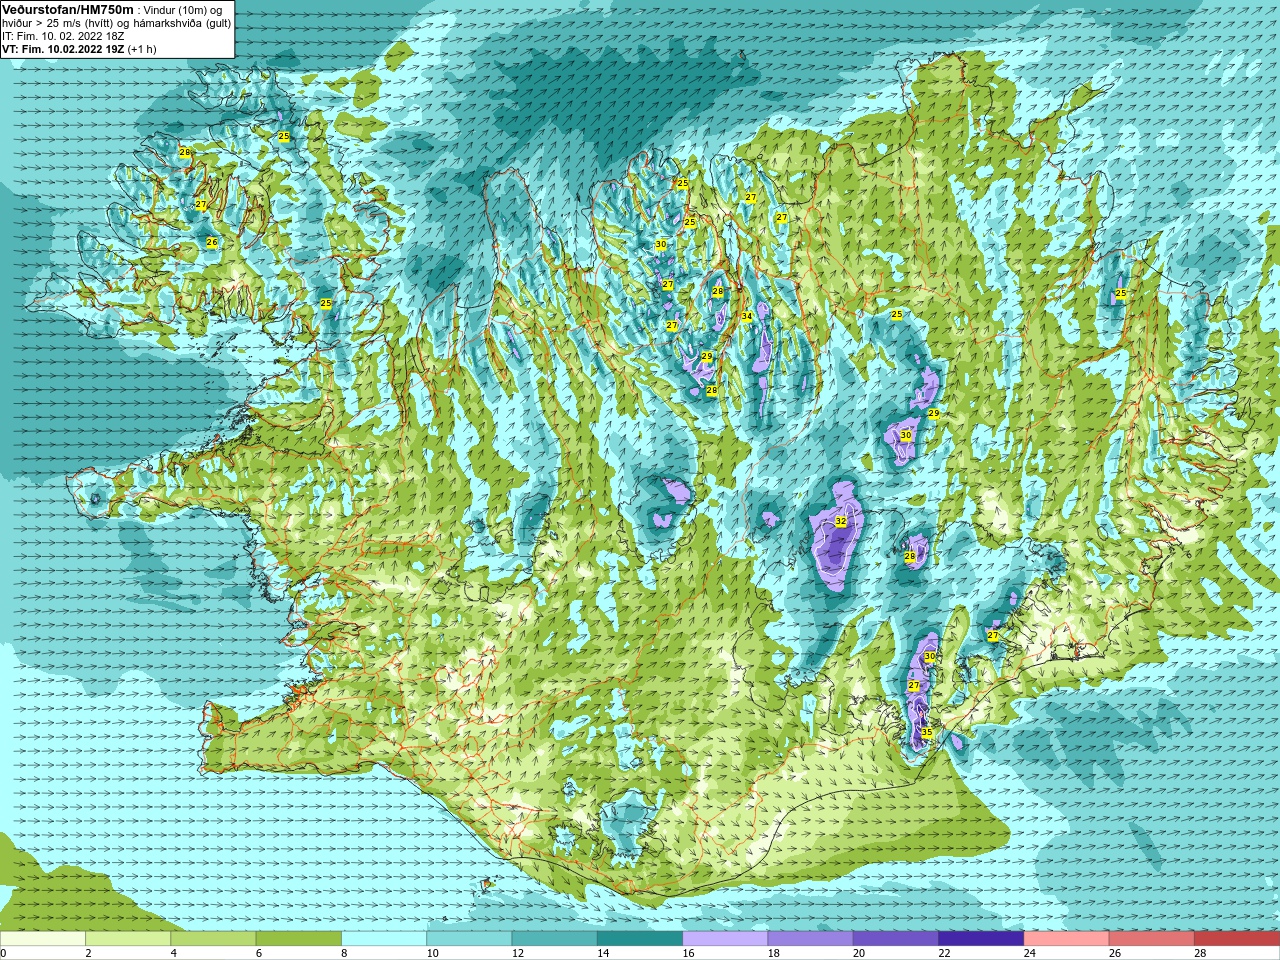Select the red above-28 m/s legend swatch
This screenshot has height=960, width=1280.
point(1237,939)
